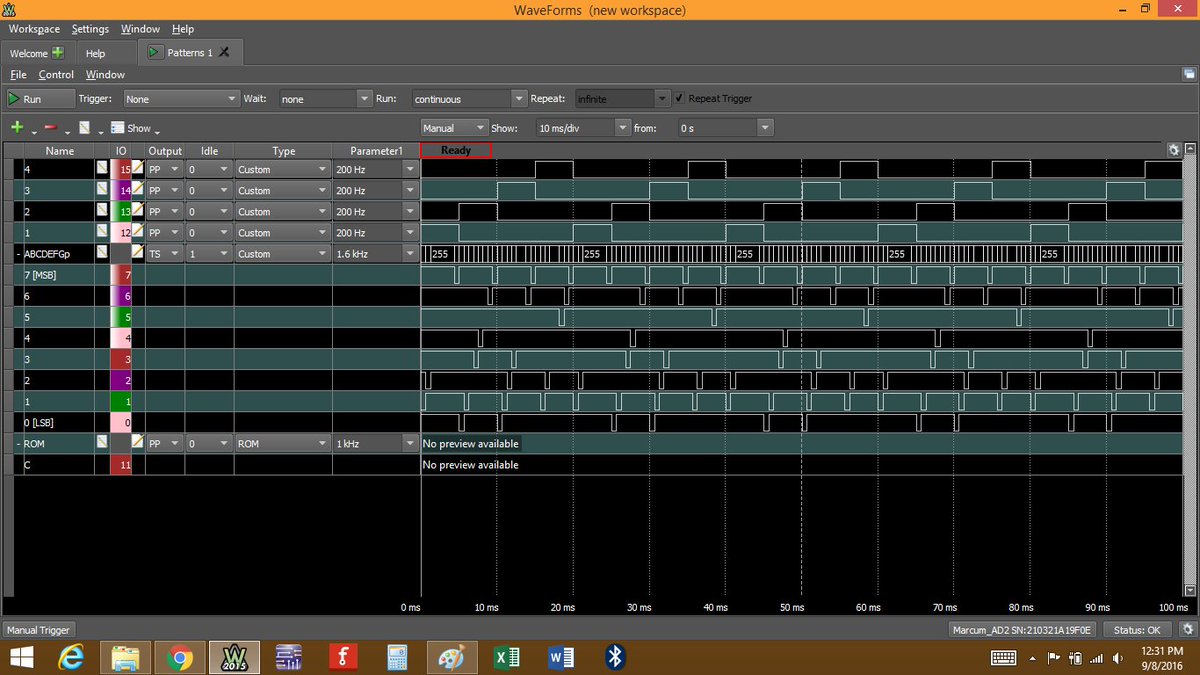Click the Bluetooth icon in the taskbar
1200x675 pixels.
pyautogui.click(x=616, y=657)
